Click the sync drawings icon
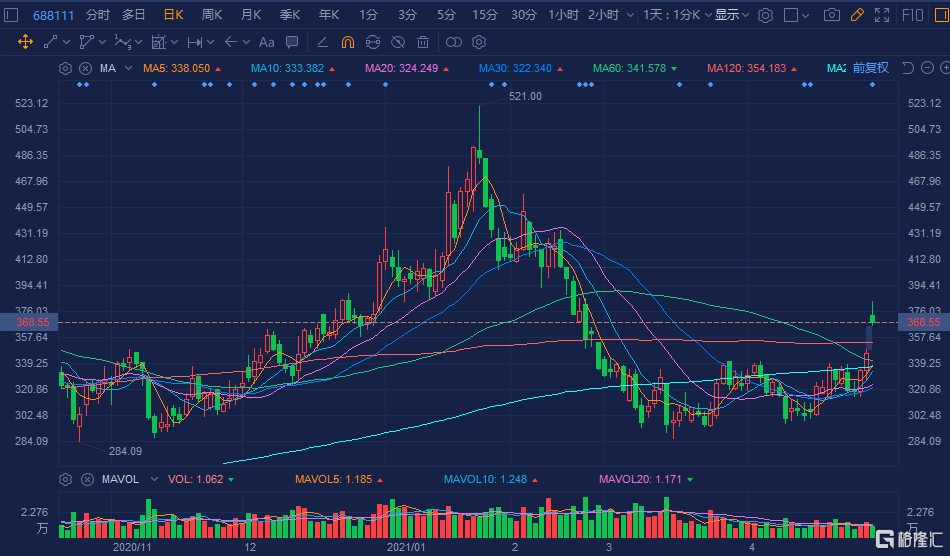The height and width of the screenshot is (556, 950). point(373,42)
